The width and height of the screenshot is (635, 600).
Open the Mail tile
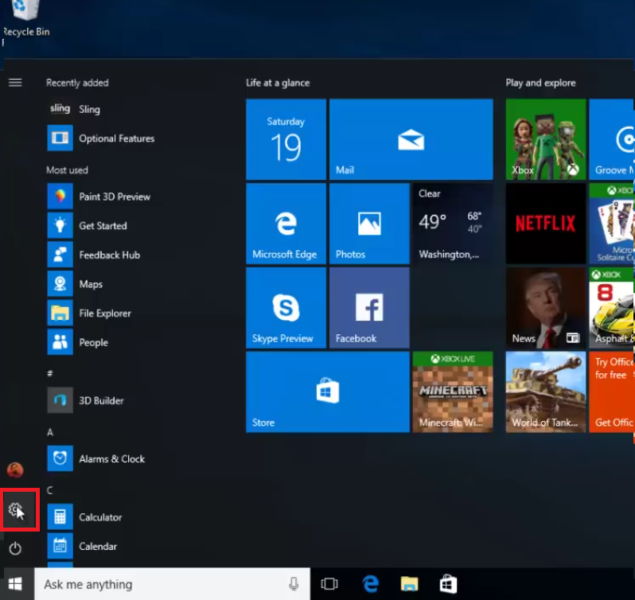click(411, 139)
